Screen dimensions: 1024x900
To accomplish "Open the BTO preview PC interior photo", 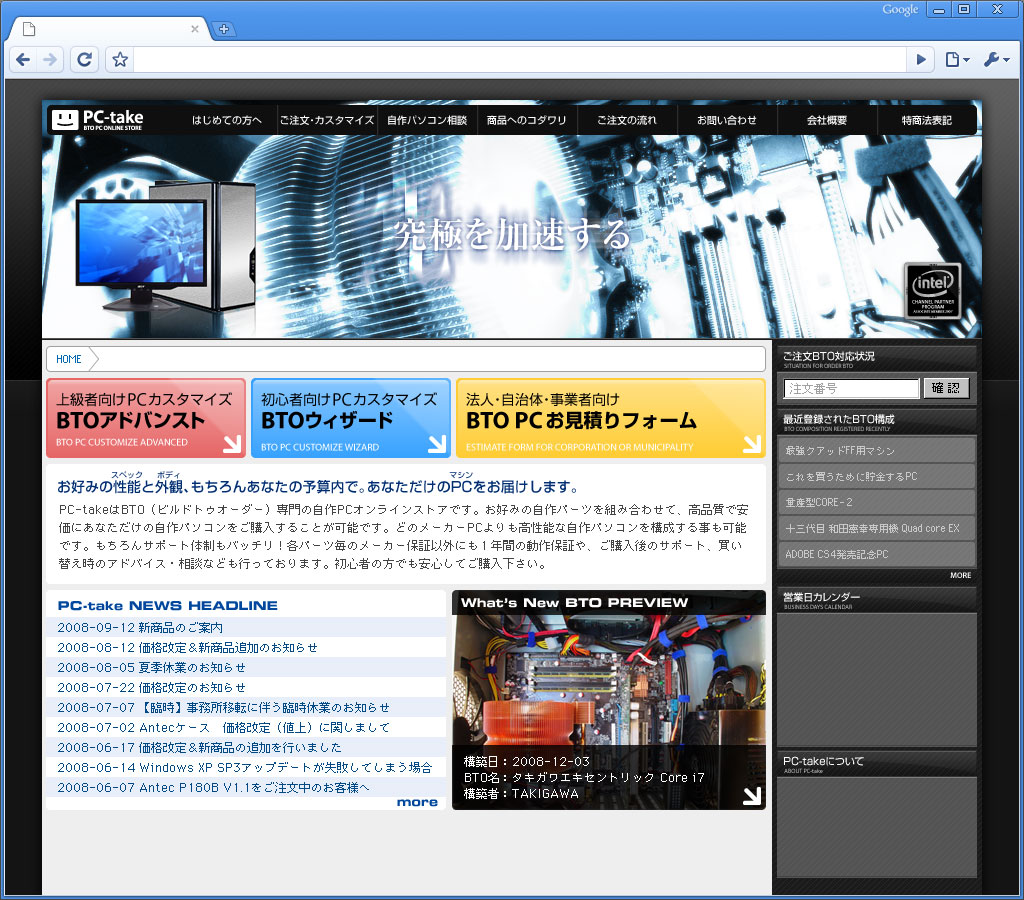I will [x=609, y=679].
